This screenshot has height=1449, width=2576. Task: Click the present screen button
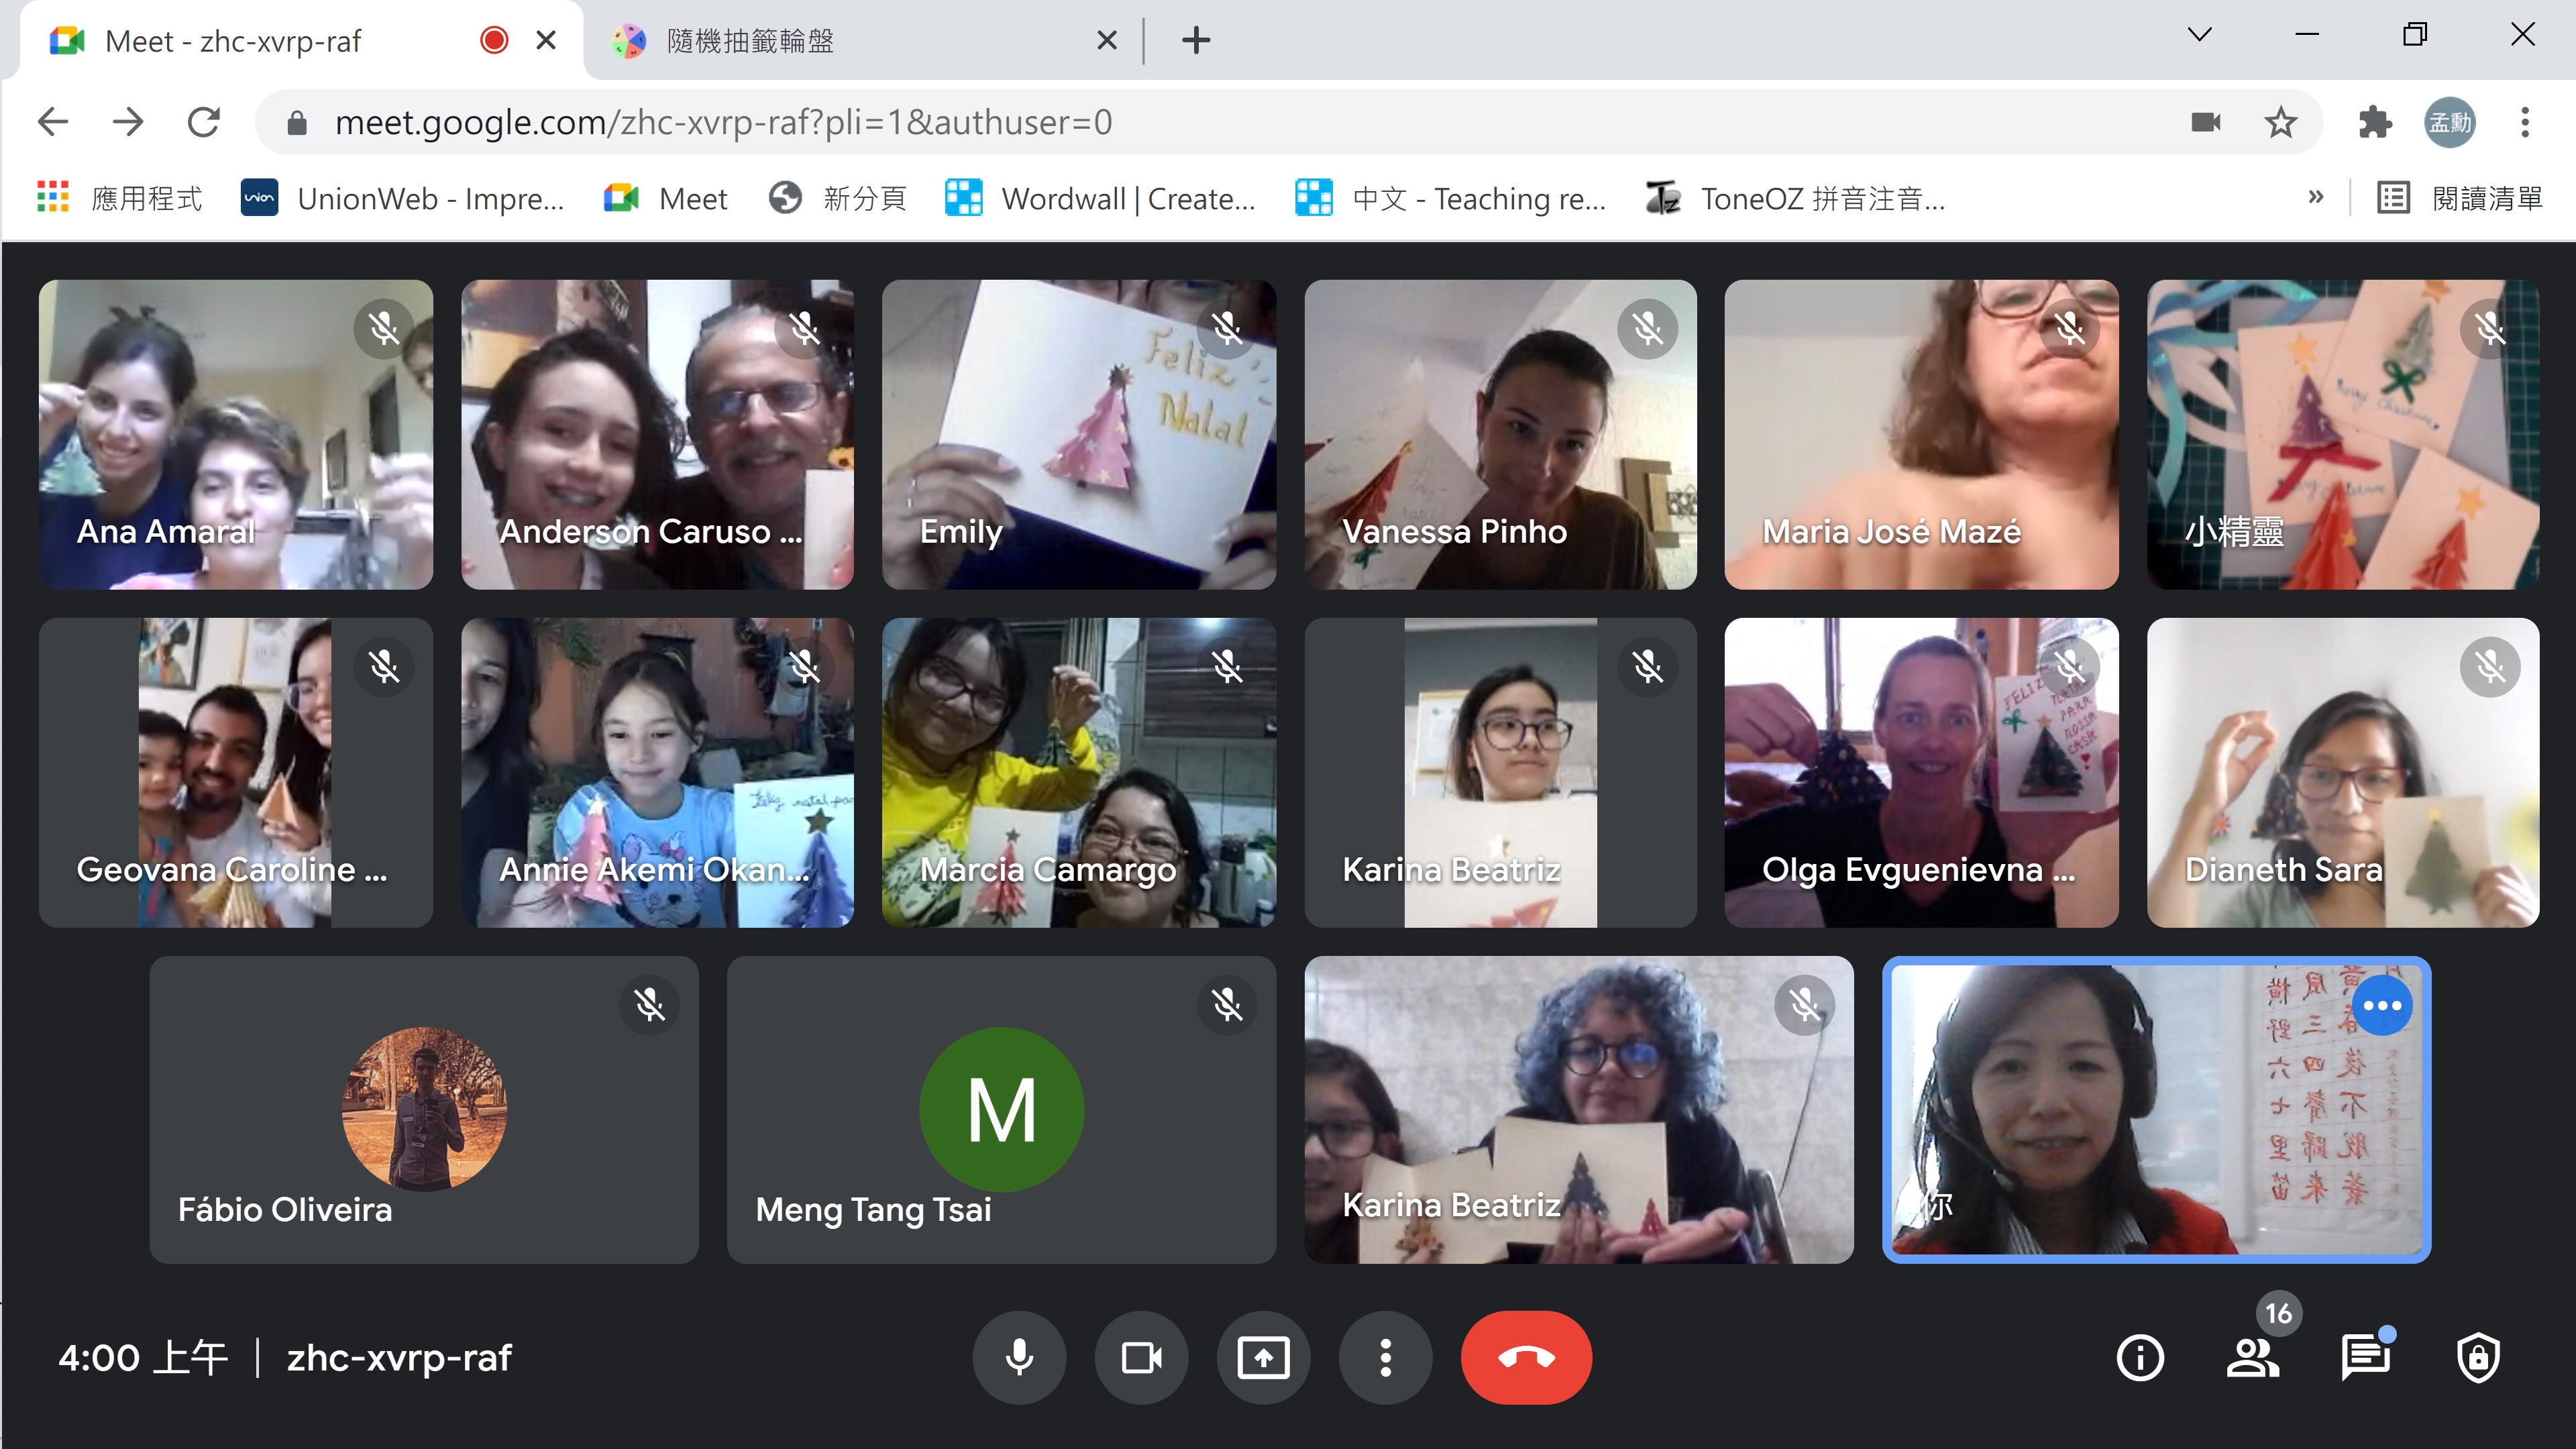pyautogui.click(x=1263, y=1358)
